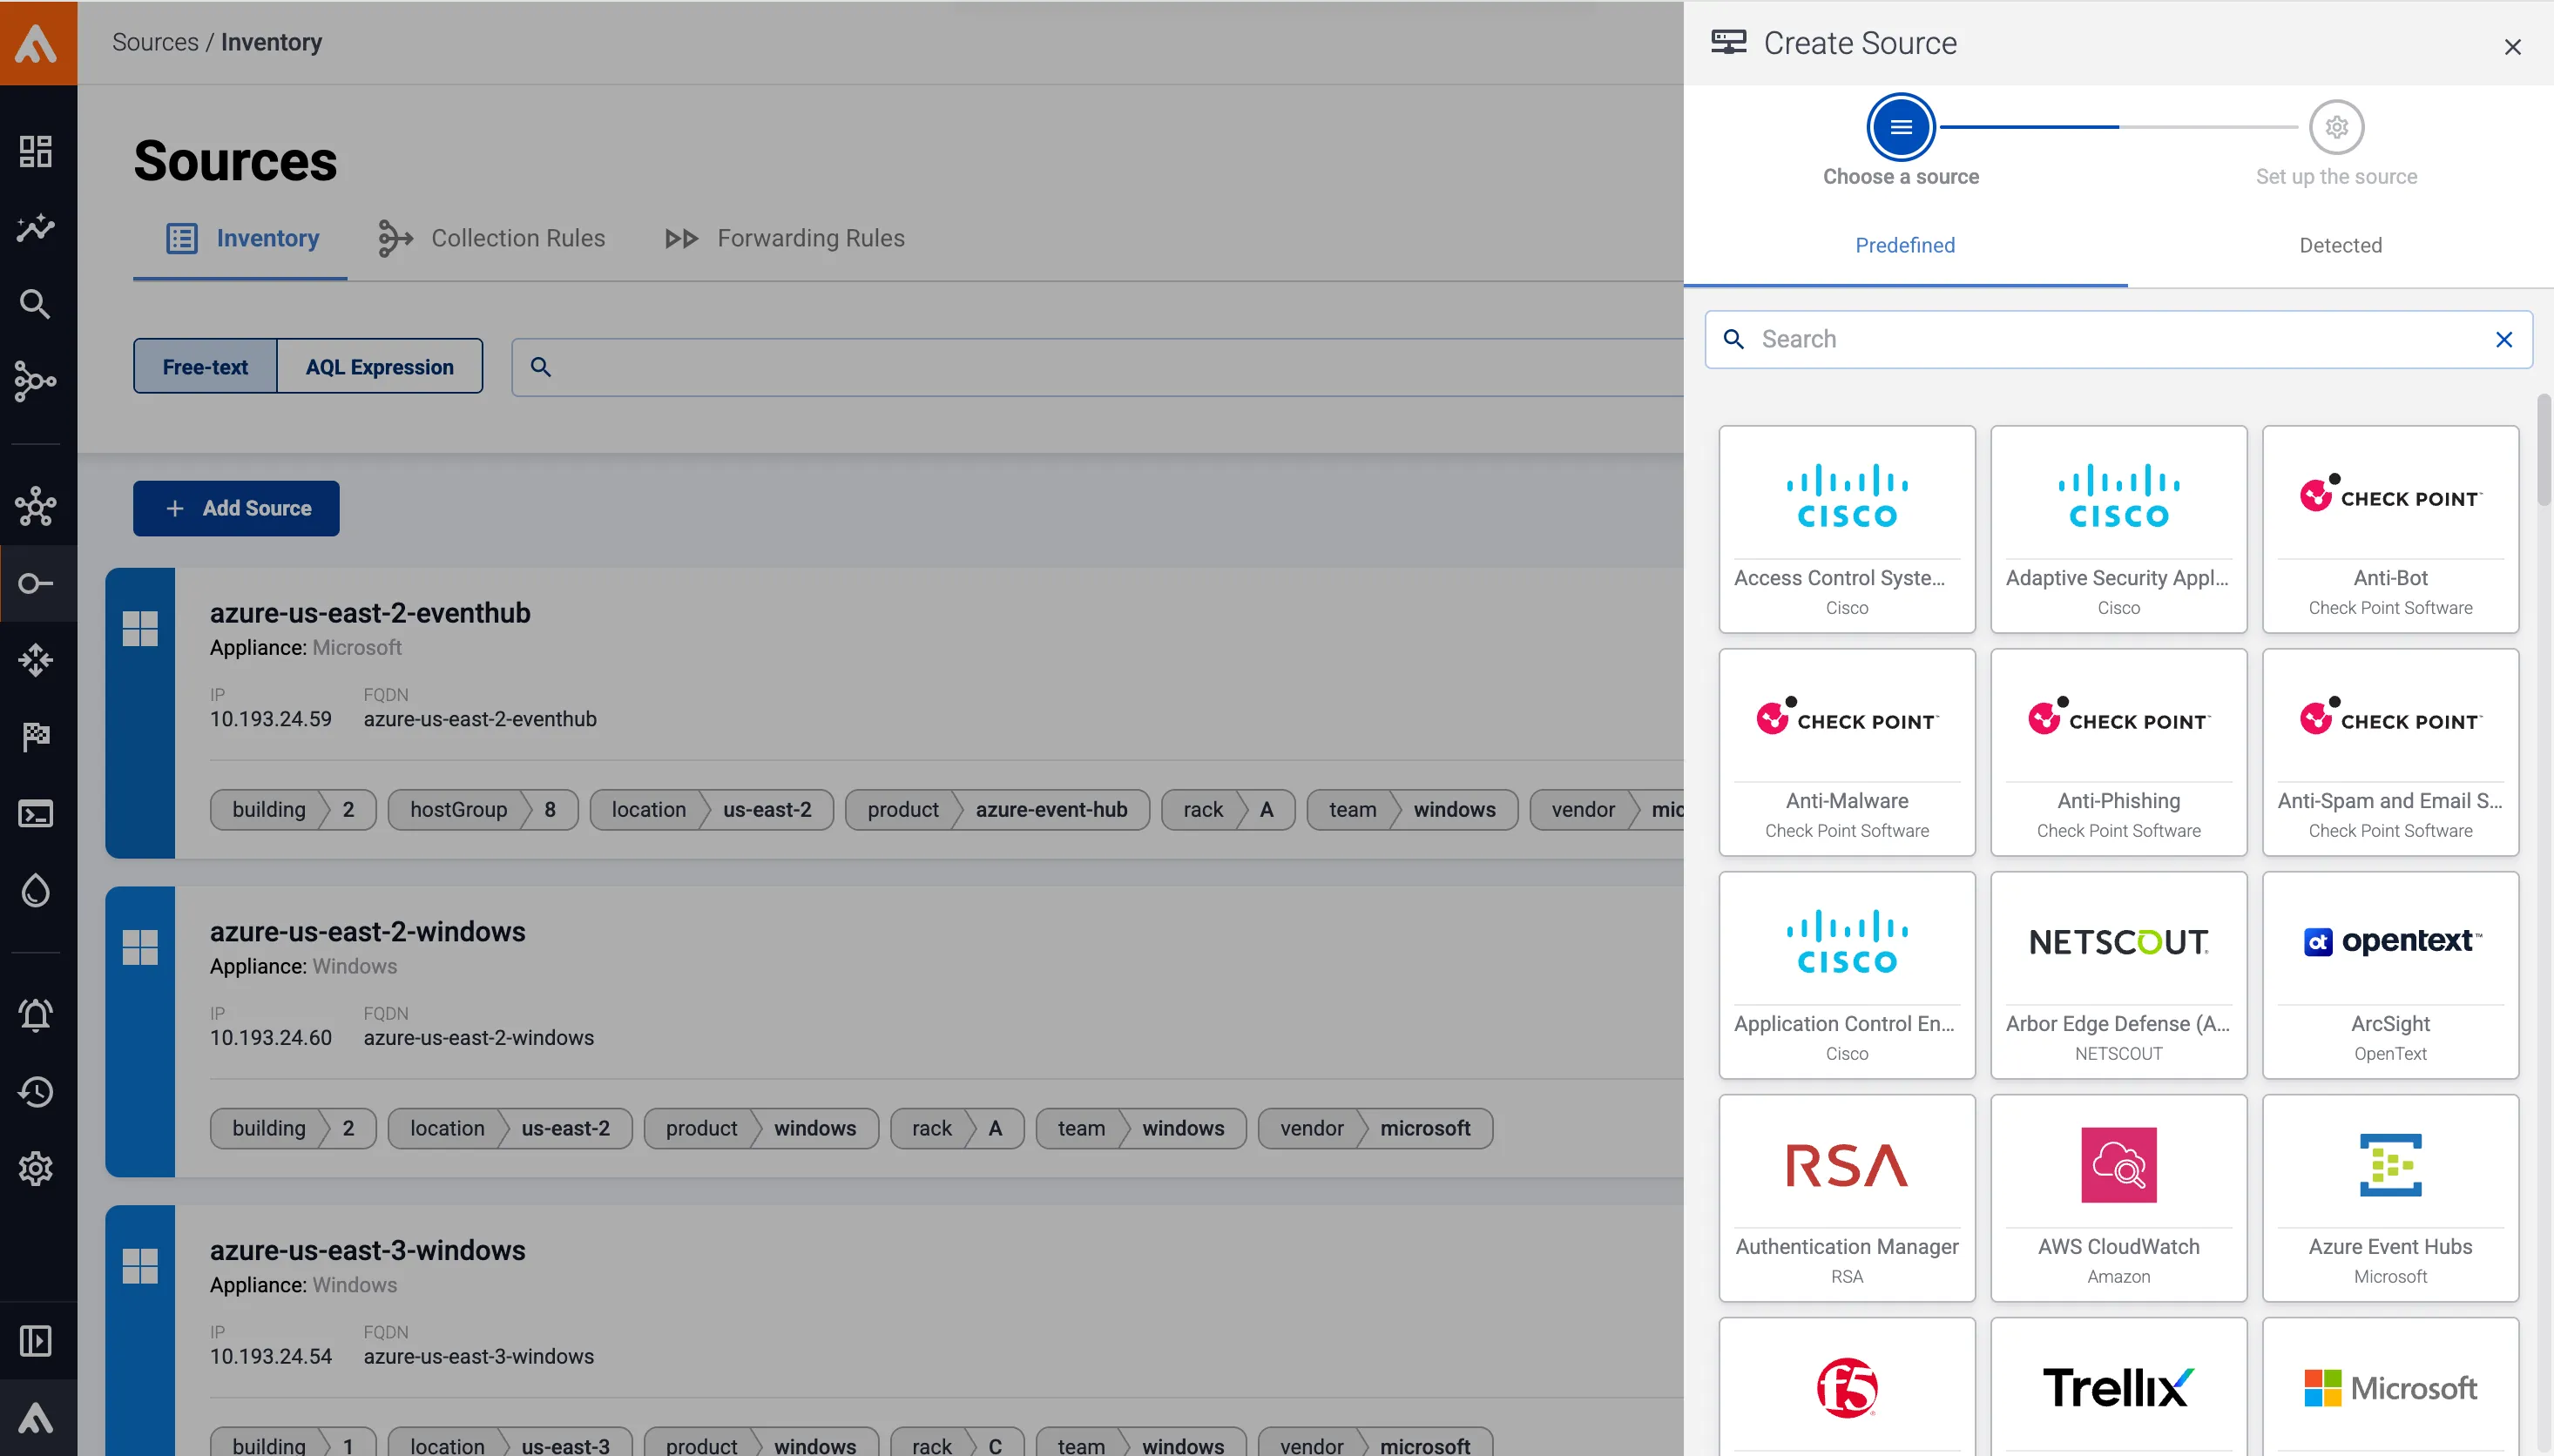Click the Sources breadcrumb link
The width and height of the screenshot is (2554, 1456).
[155, 42]
